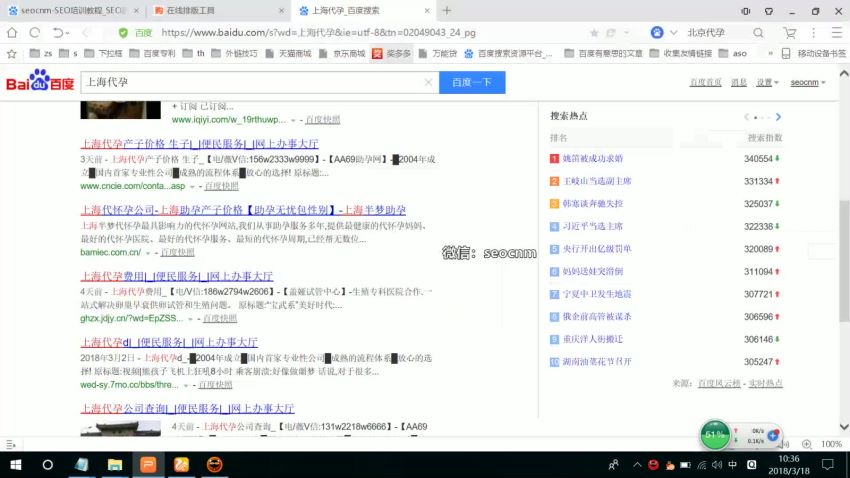Viewport: 850px width, 478px height.
Task: Clear the Baidu search box with X
Action: (428, 82)
